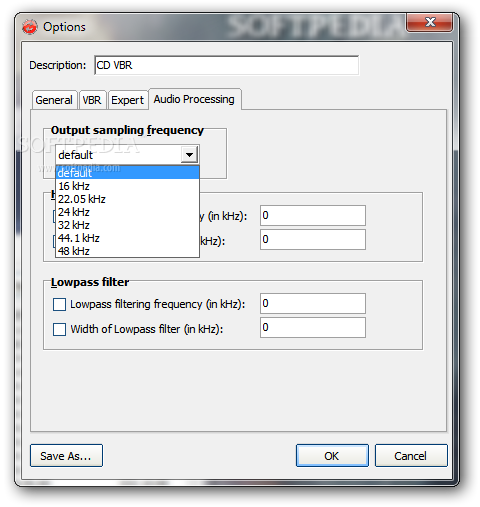This screenshot has height=507, width=480.
Task: Choose 24 kHz from the dropdown
Action: coord(128,212)
